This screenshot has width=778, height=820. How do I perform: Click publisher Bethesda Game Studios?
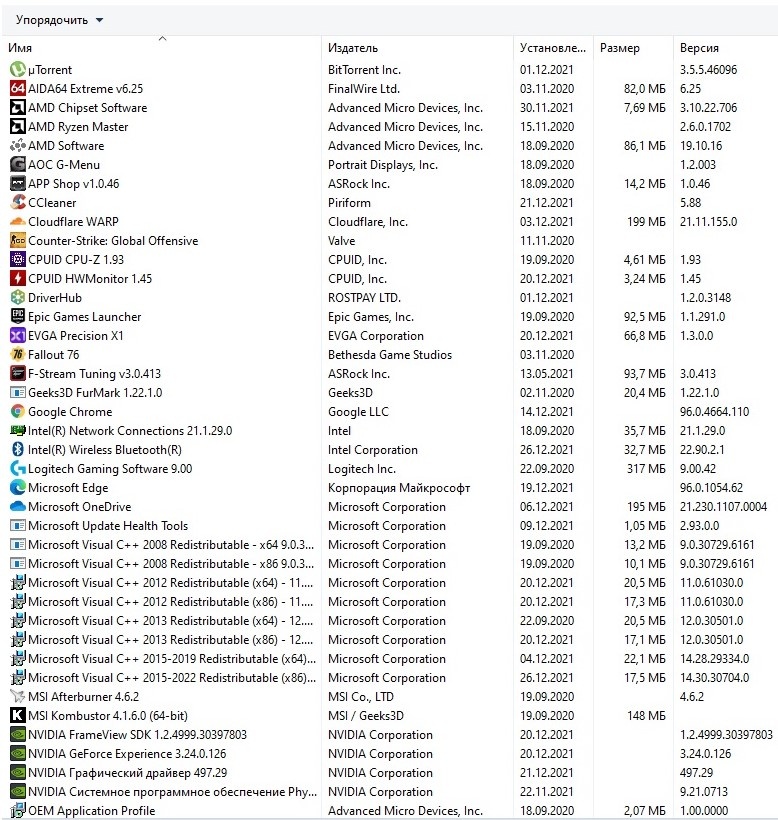point(390,355)
